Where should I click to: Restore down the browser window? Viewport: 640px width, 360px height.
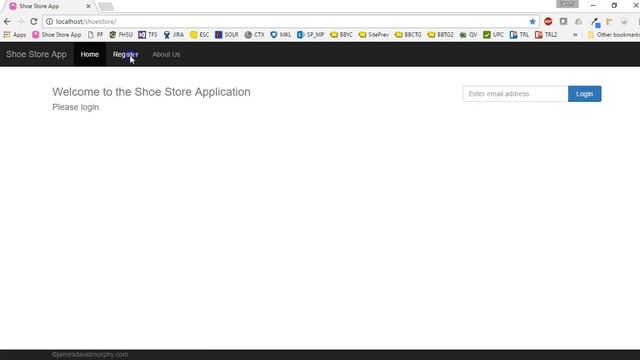[614, 5]
